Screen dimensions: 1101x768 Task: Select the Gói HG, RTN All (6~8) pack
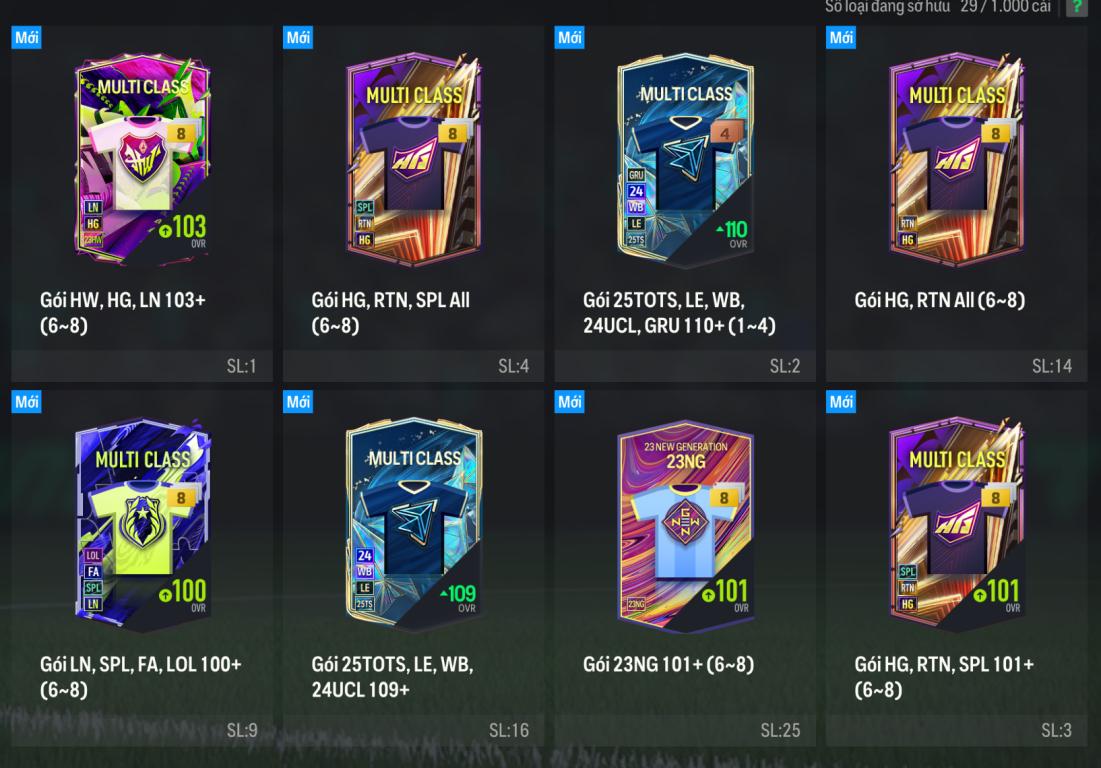click(956, 204)
